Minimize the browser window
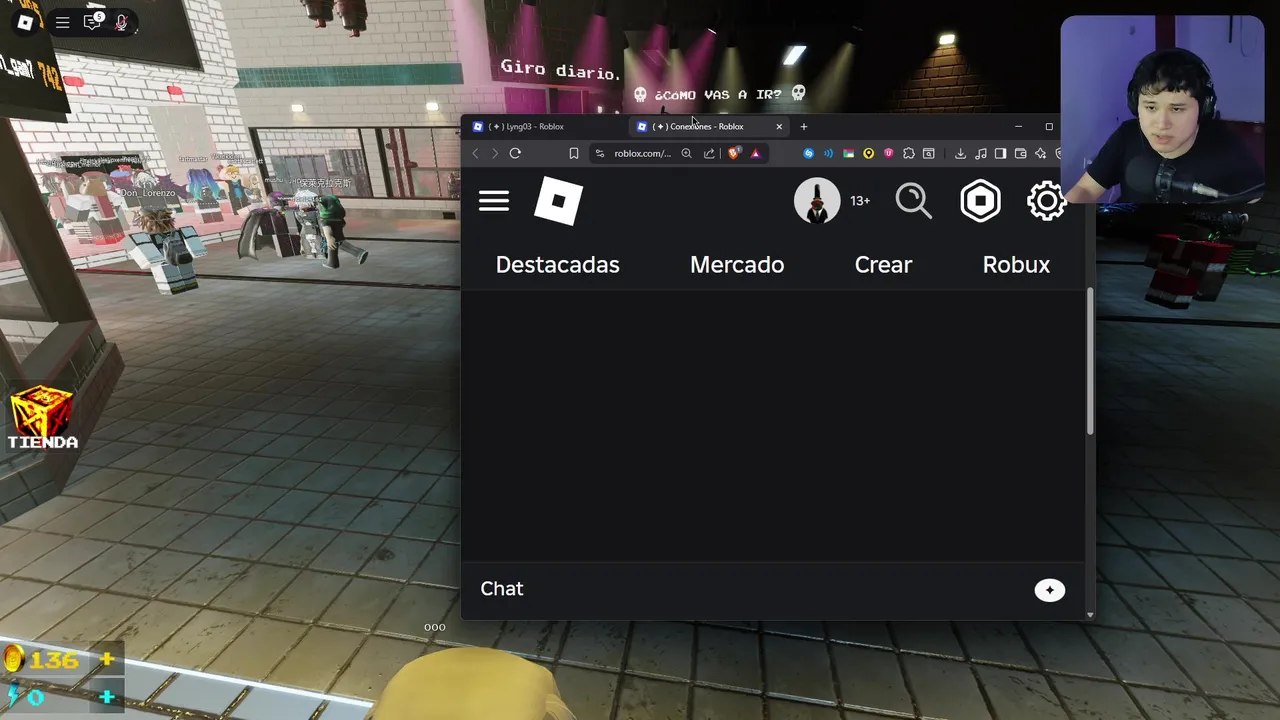 pos(1018,127)
